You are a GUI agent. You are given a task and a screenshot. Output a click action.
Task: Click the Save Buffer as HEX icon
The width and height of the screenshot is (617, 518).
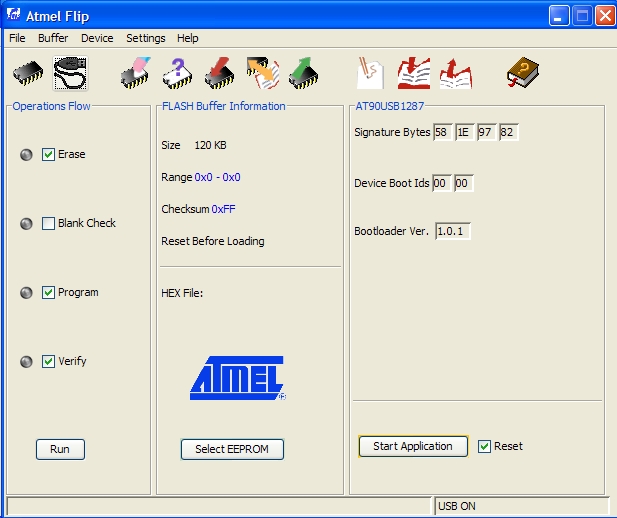455,73
